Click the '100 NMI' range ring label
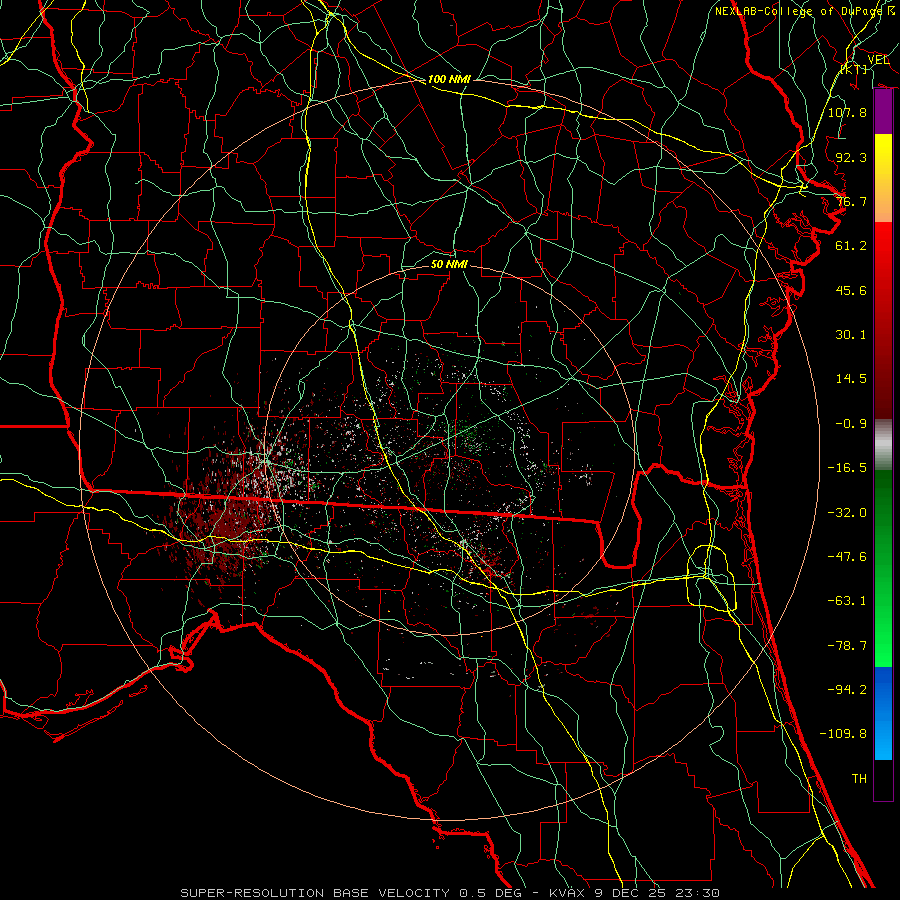The width and height of the screenshot is (900, 900). tap(449, 79)
